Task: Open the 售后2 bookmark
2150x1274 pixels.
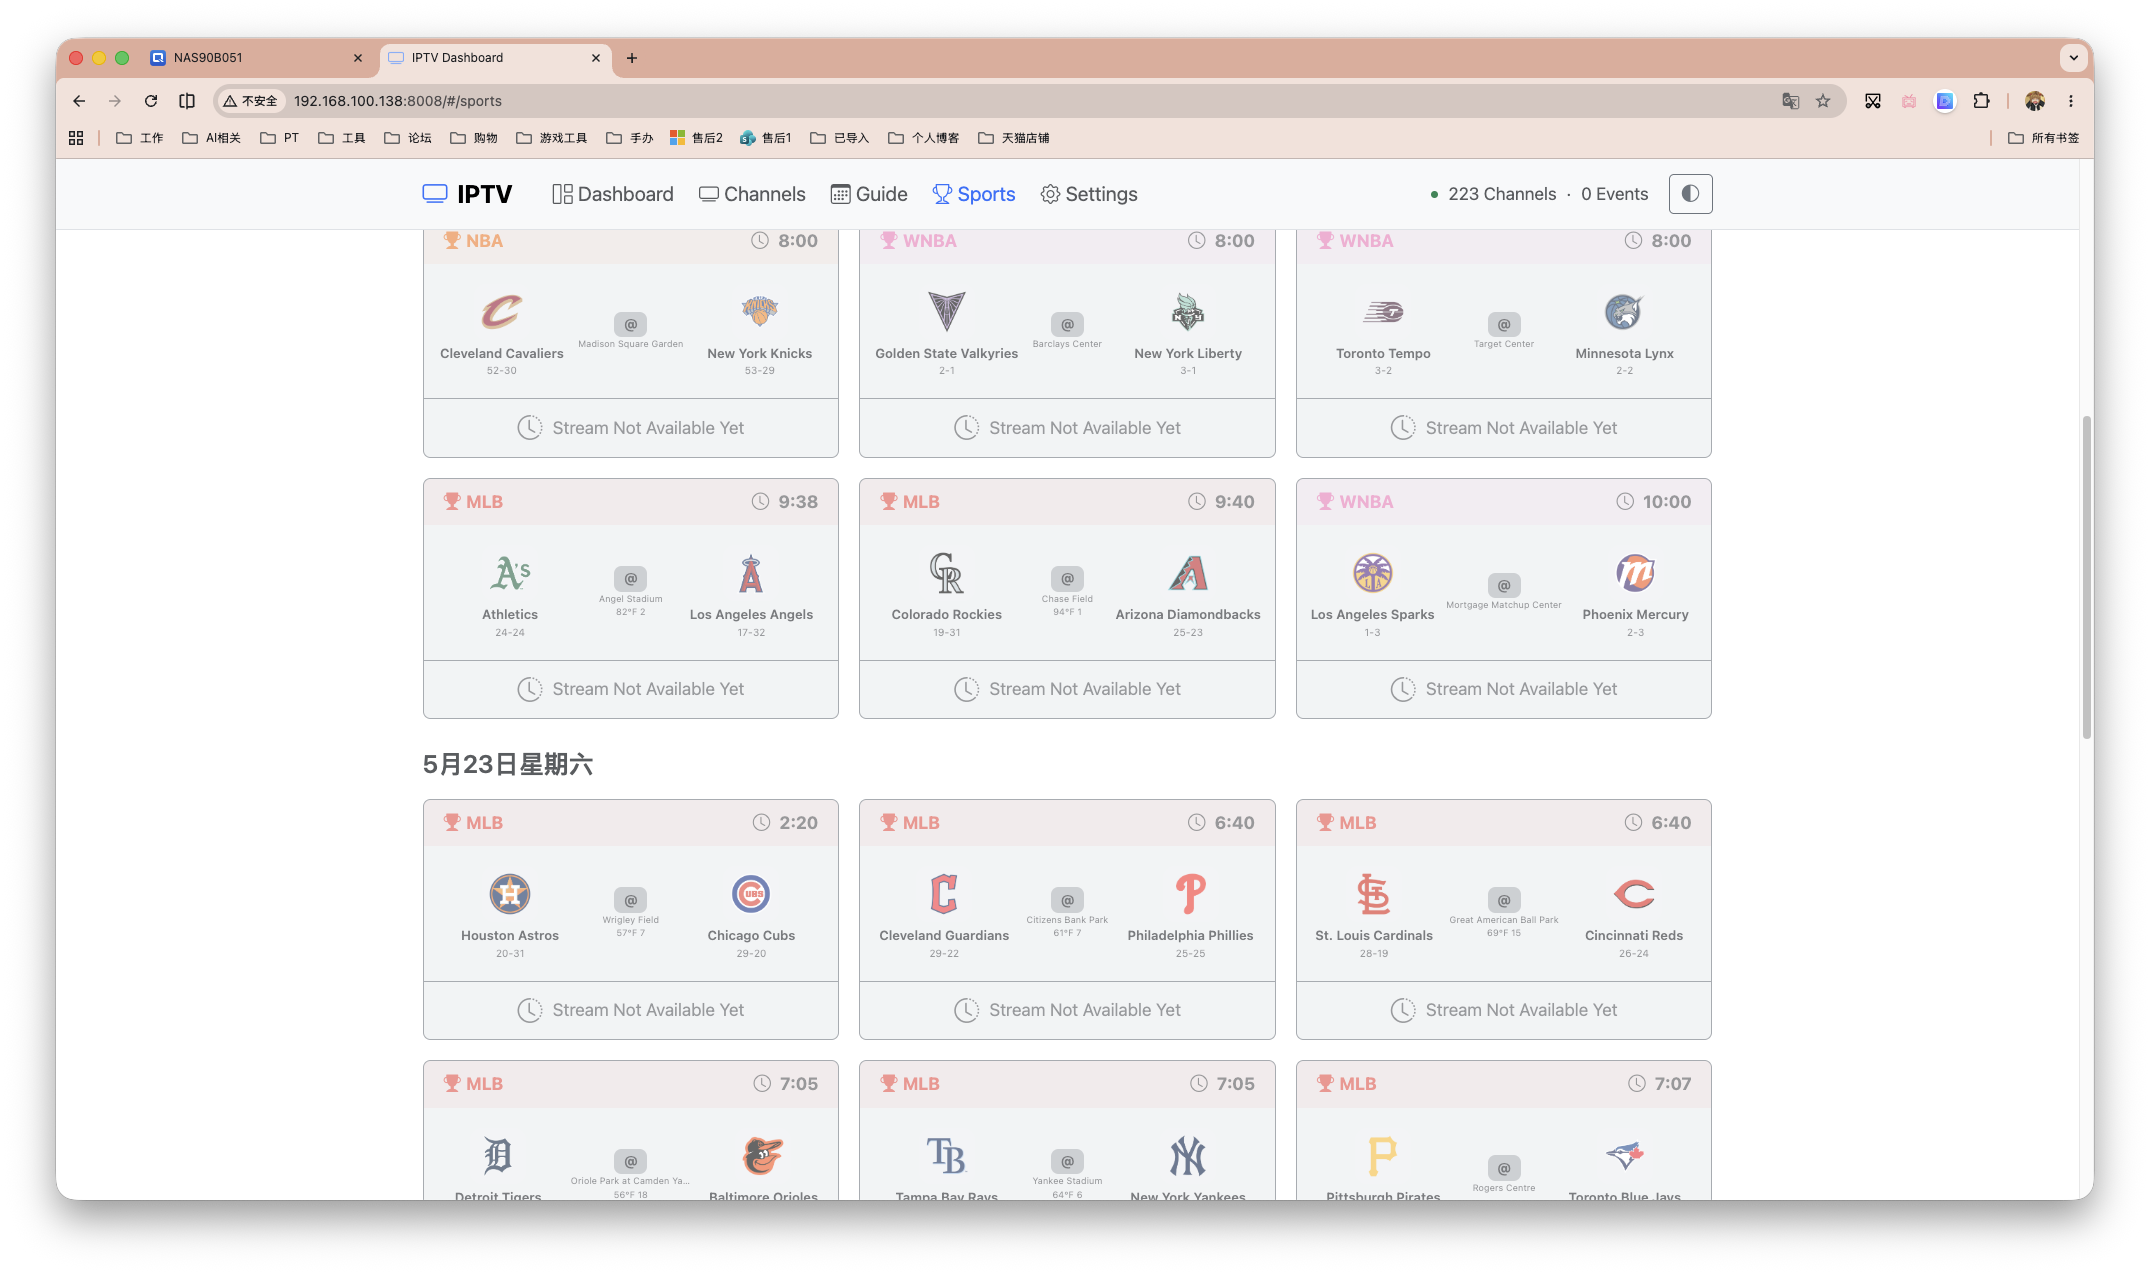Action: 696,138
